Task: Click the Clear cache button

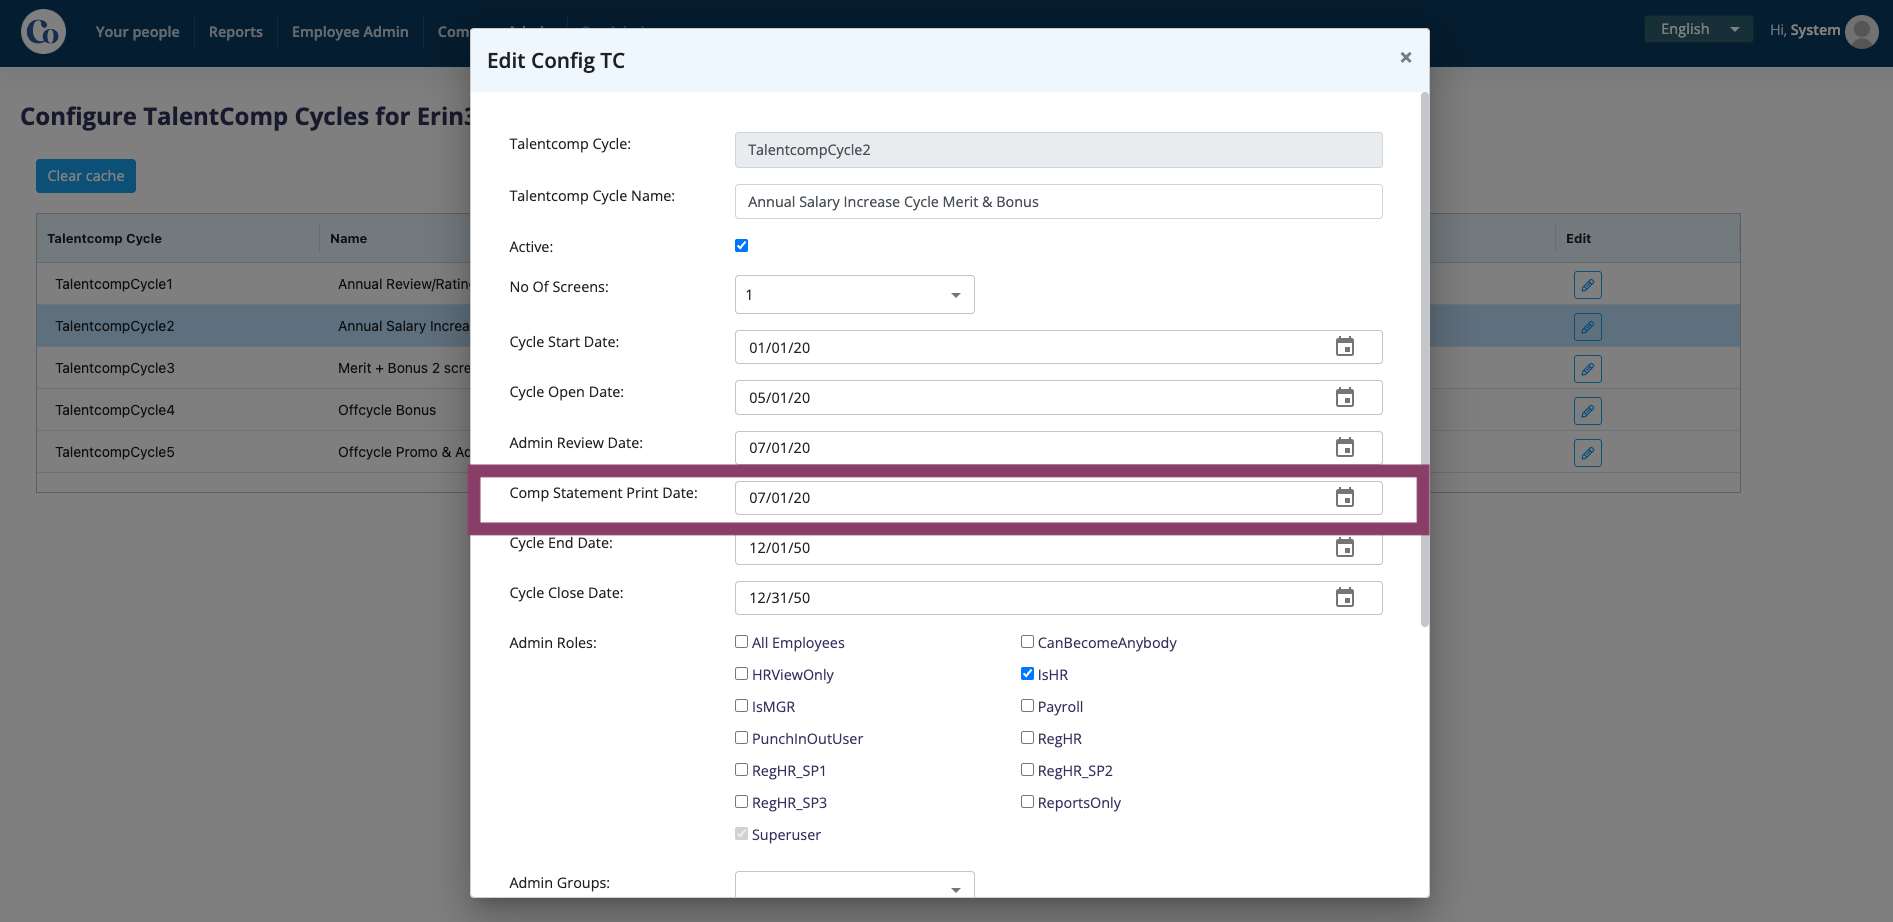Action: pos(86,176)
